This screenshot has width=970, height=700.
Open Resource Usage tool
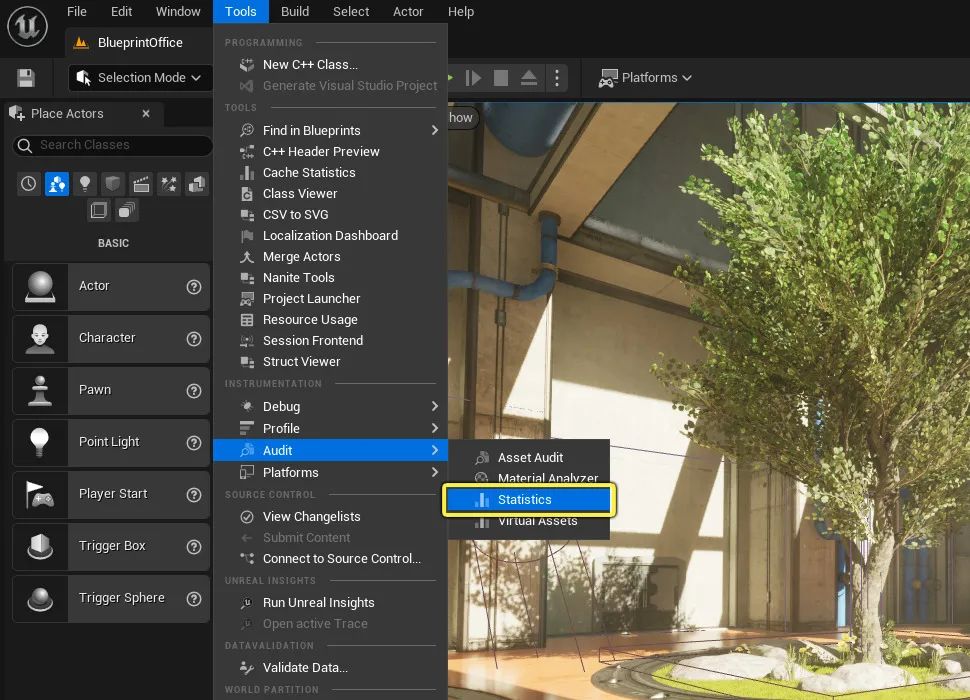pos(330,320)
